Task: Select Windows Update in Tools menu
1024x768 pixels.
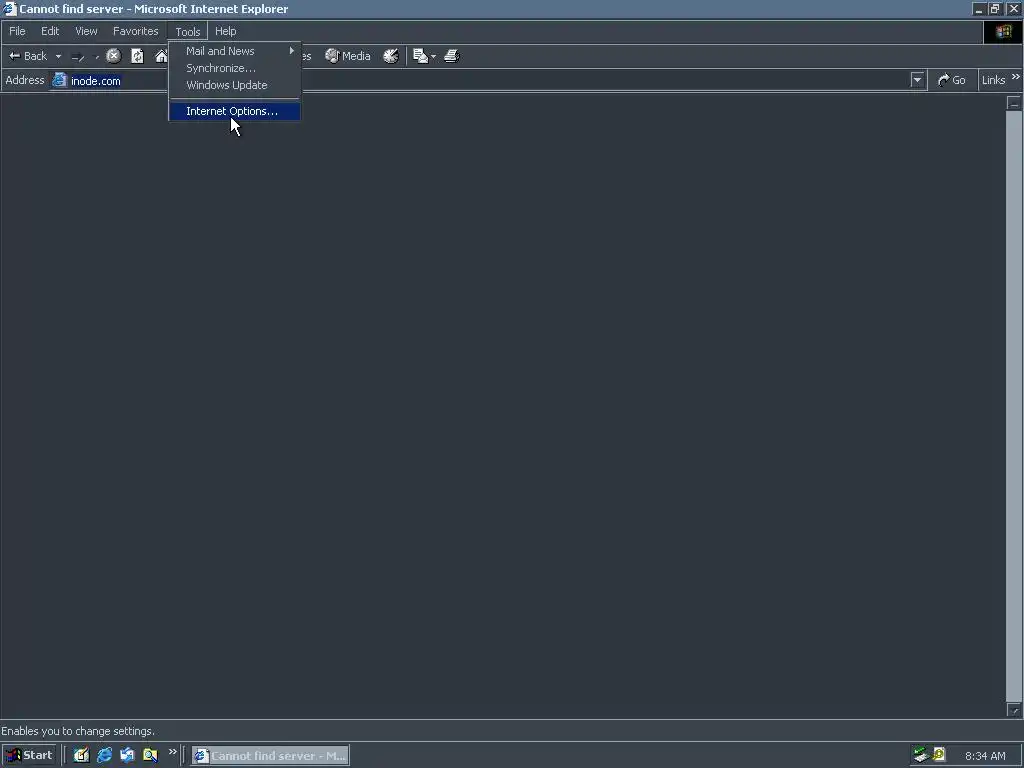Action: coord(235,85)
